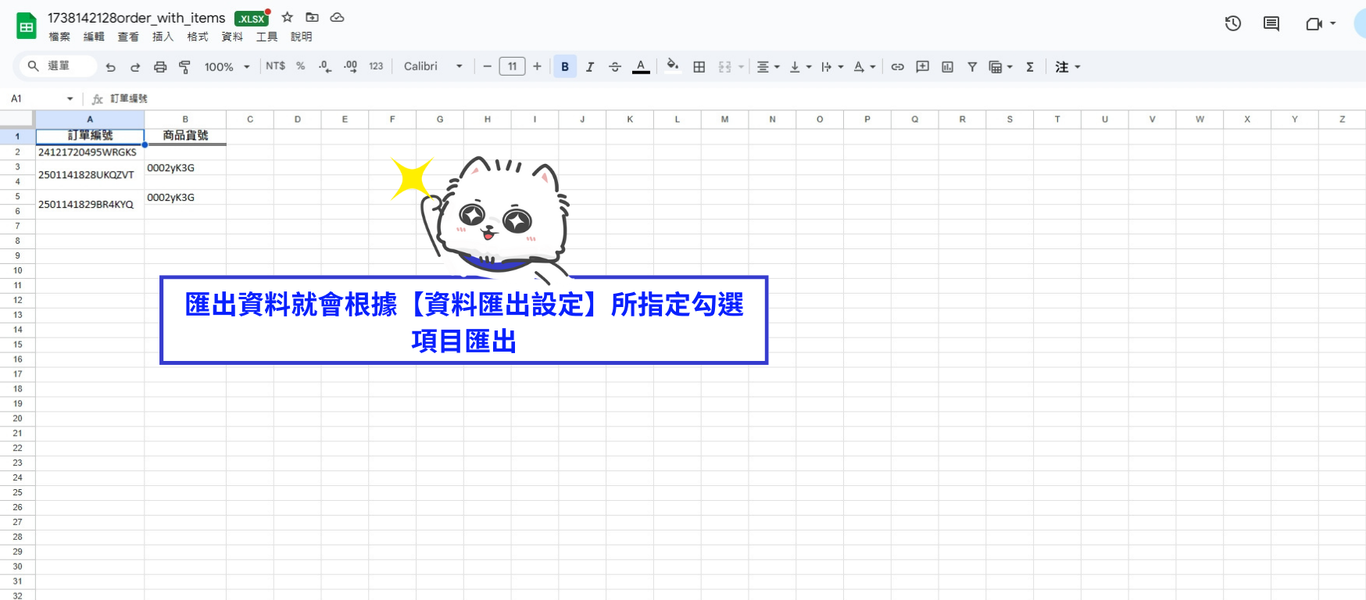1366x600 pixels.
Task: Format the cell as percent
Action: 300,67
